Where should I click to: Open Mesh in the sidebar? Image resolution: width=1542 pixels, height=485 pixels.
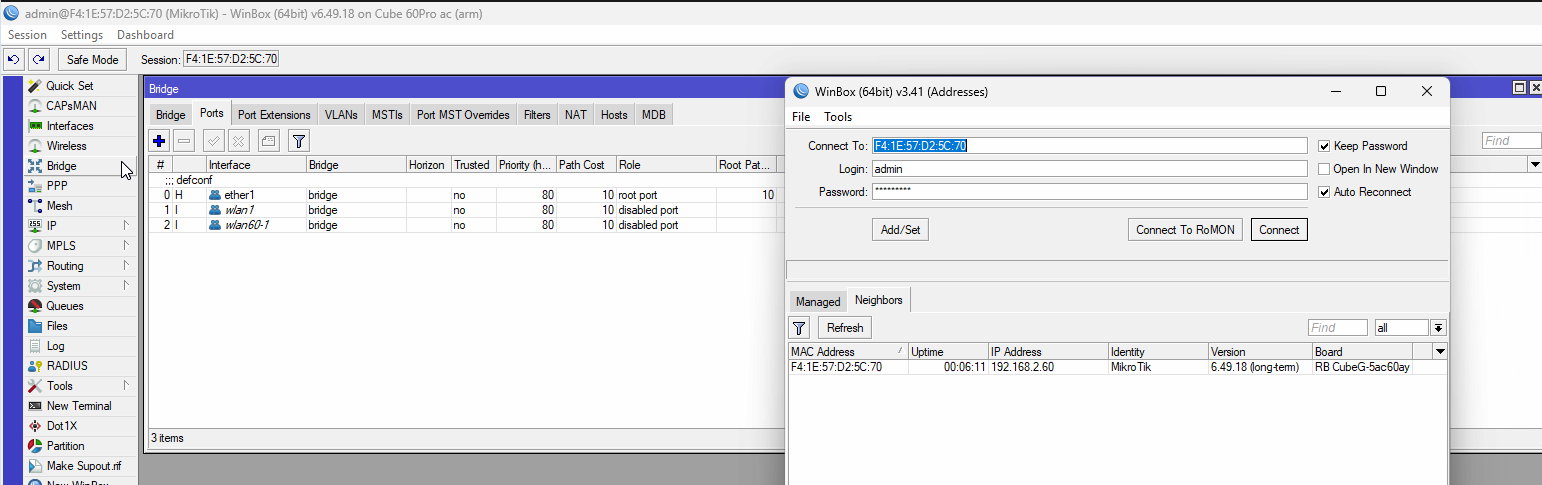pos(59,206)
